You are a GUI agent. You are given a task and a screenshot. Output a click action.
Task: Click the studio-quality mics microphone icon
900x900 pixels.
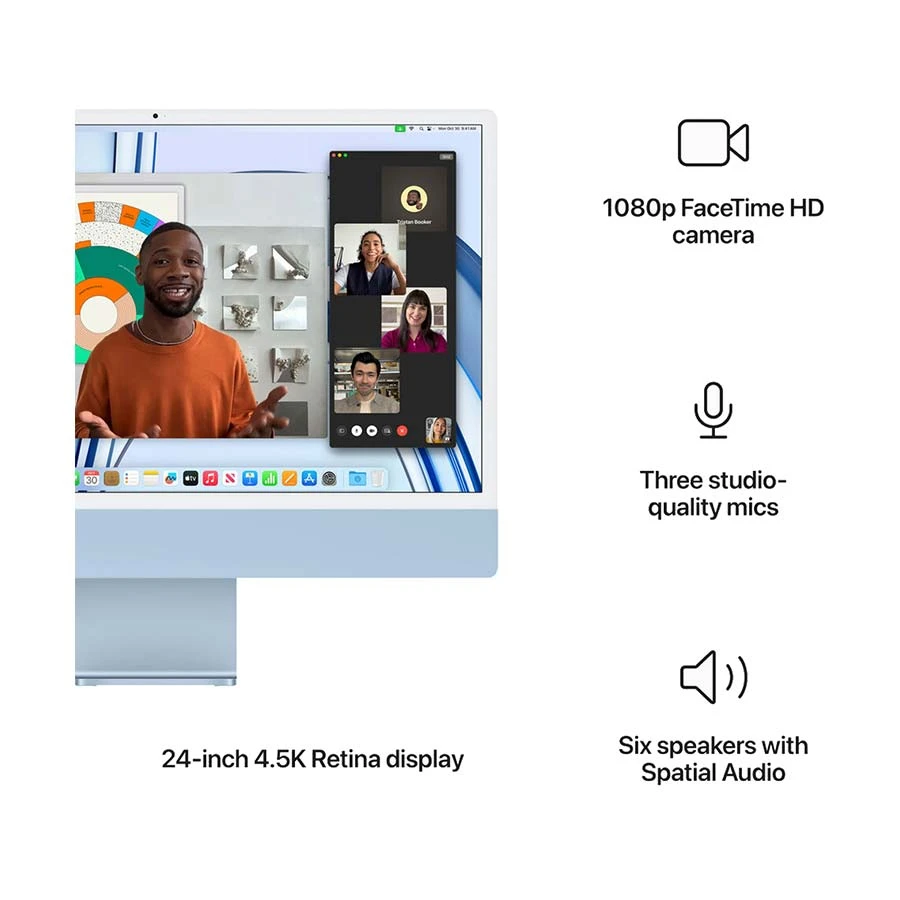point(713,410)
